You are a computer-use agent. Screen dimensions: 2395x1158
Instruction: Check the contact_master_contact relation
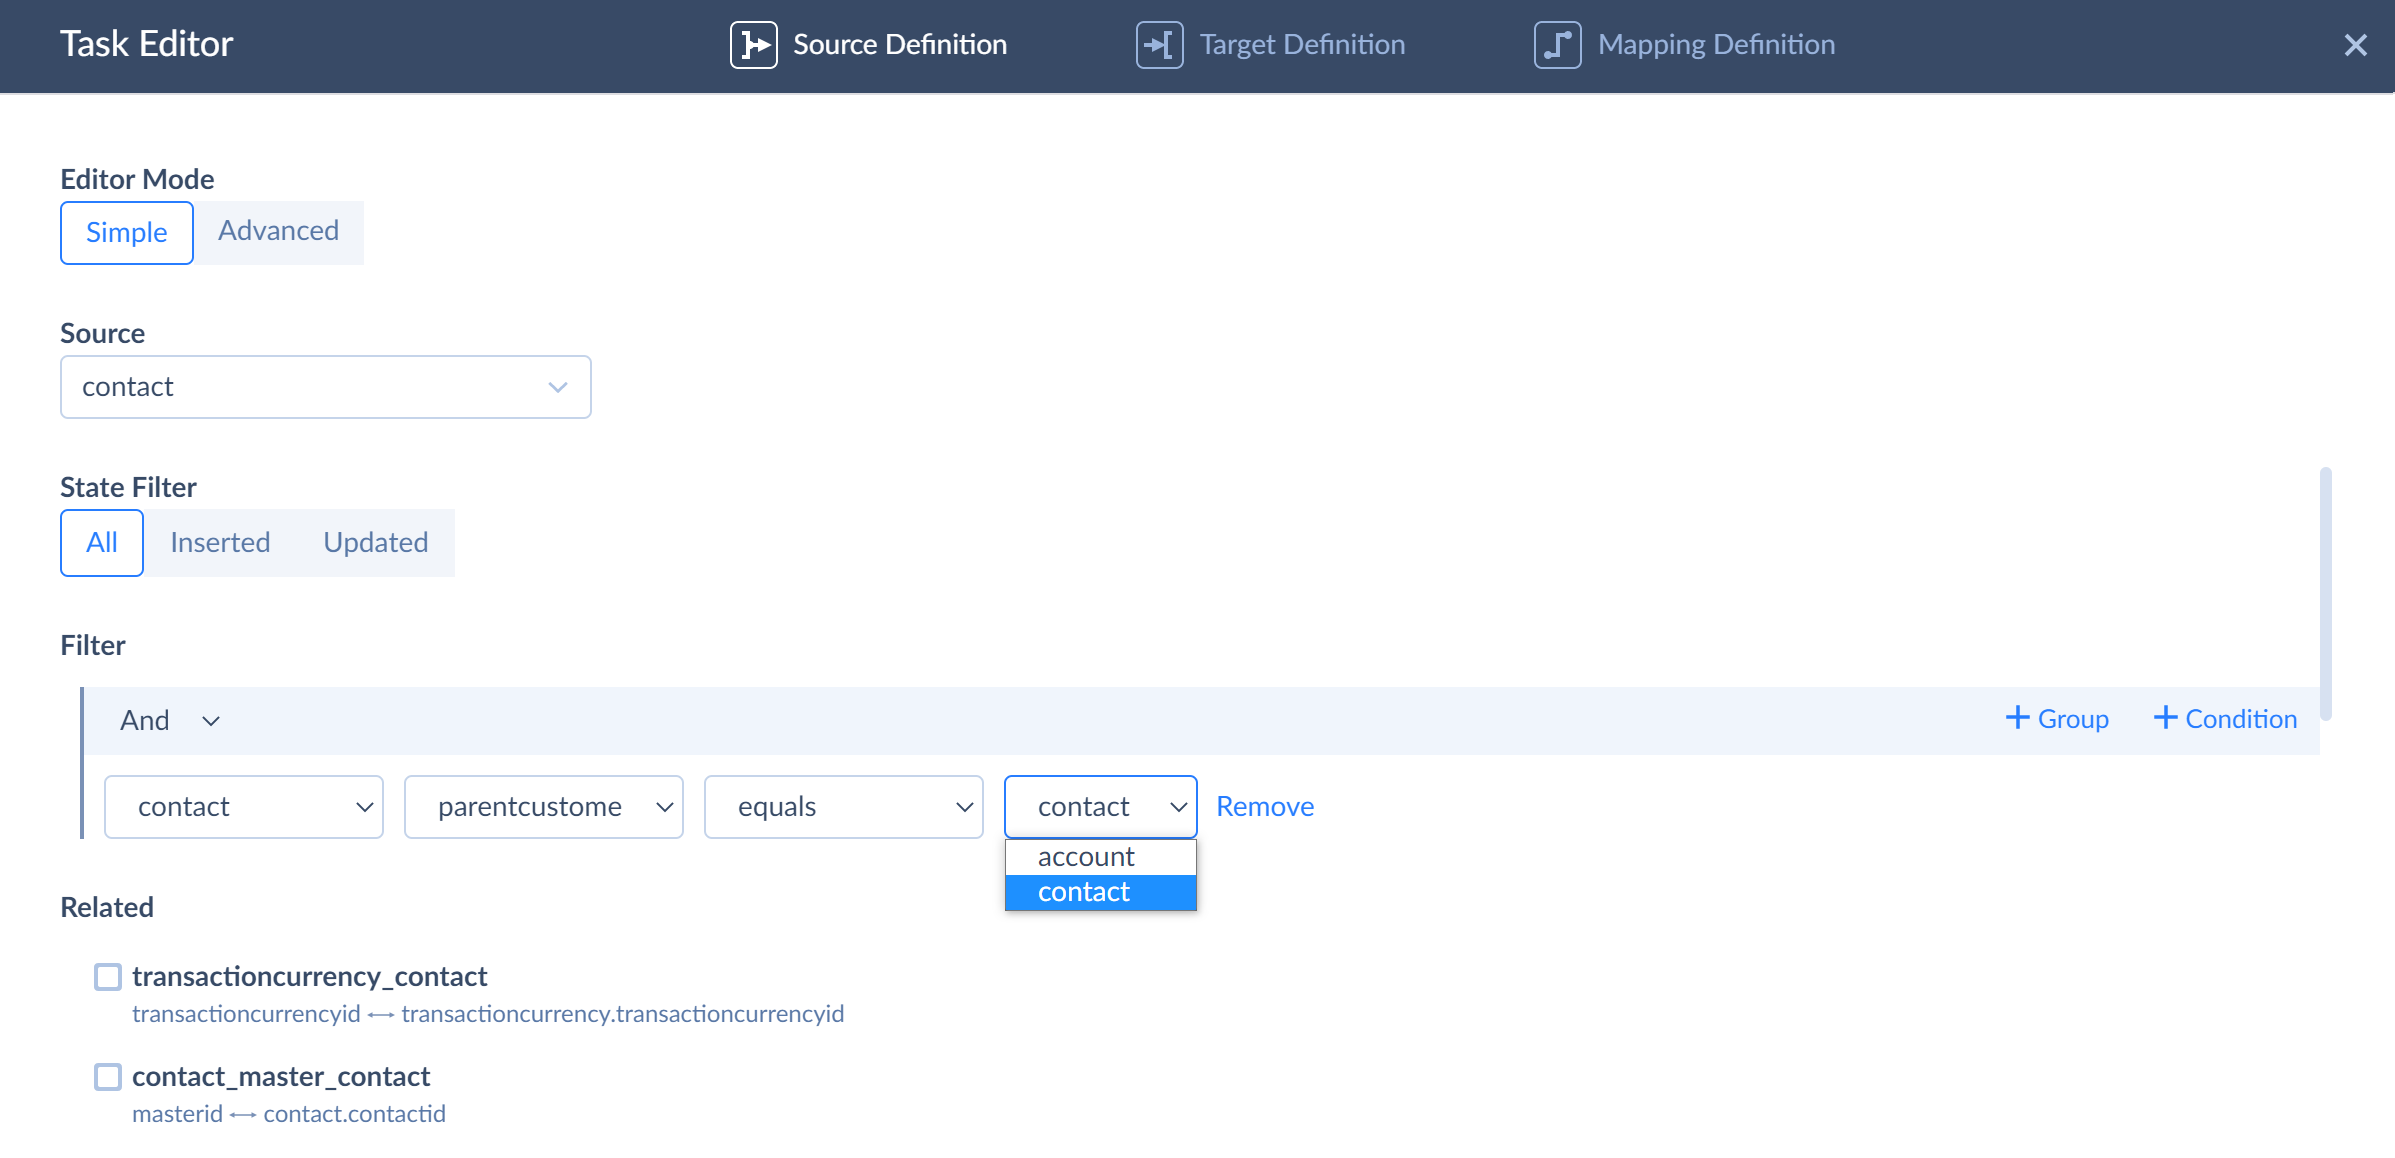coord(108,1077)
